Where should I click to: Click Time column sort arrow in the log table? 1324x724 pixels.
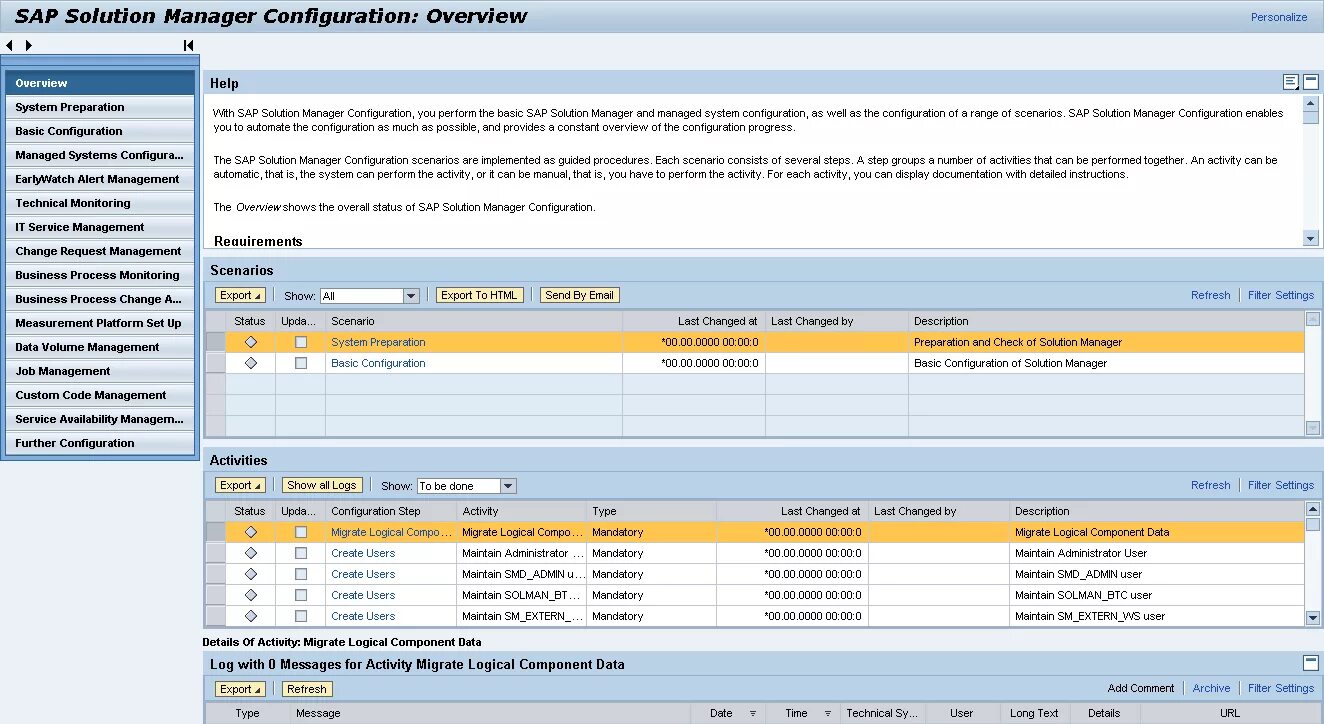click(x=828, y=714)
